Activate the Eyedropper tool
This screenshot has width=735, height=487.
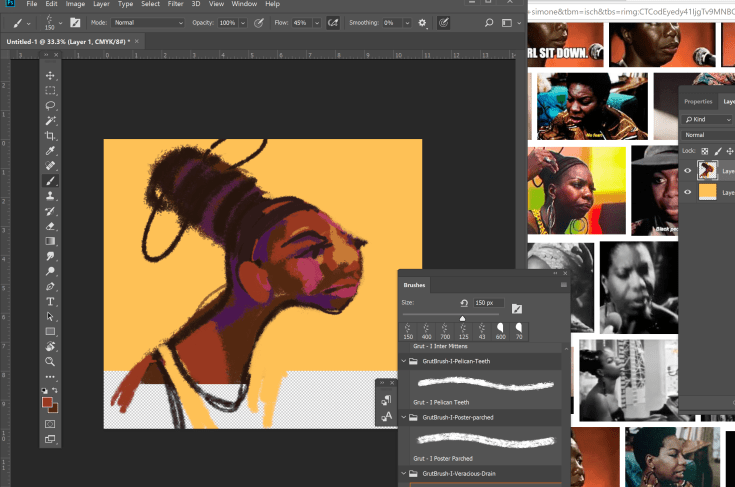50,150
